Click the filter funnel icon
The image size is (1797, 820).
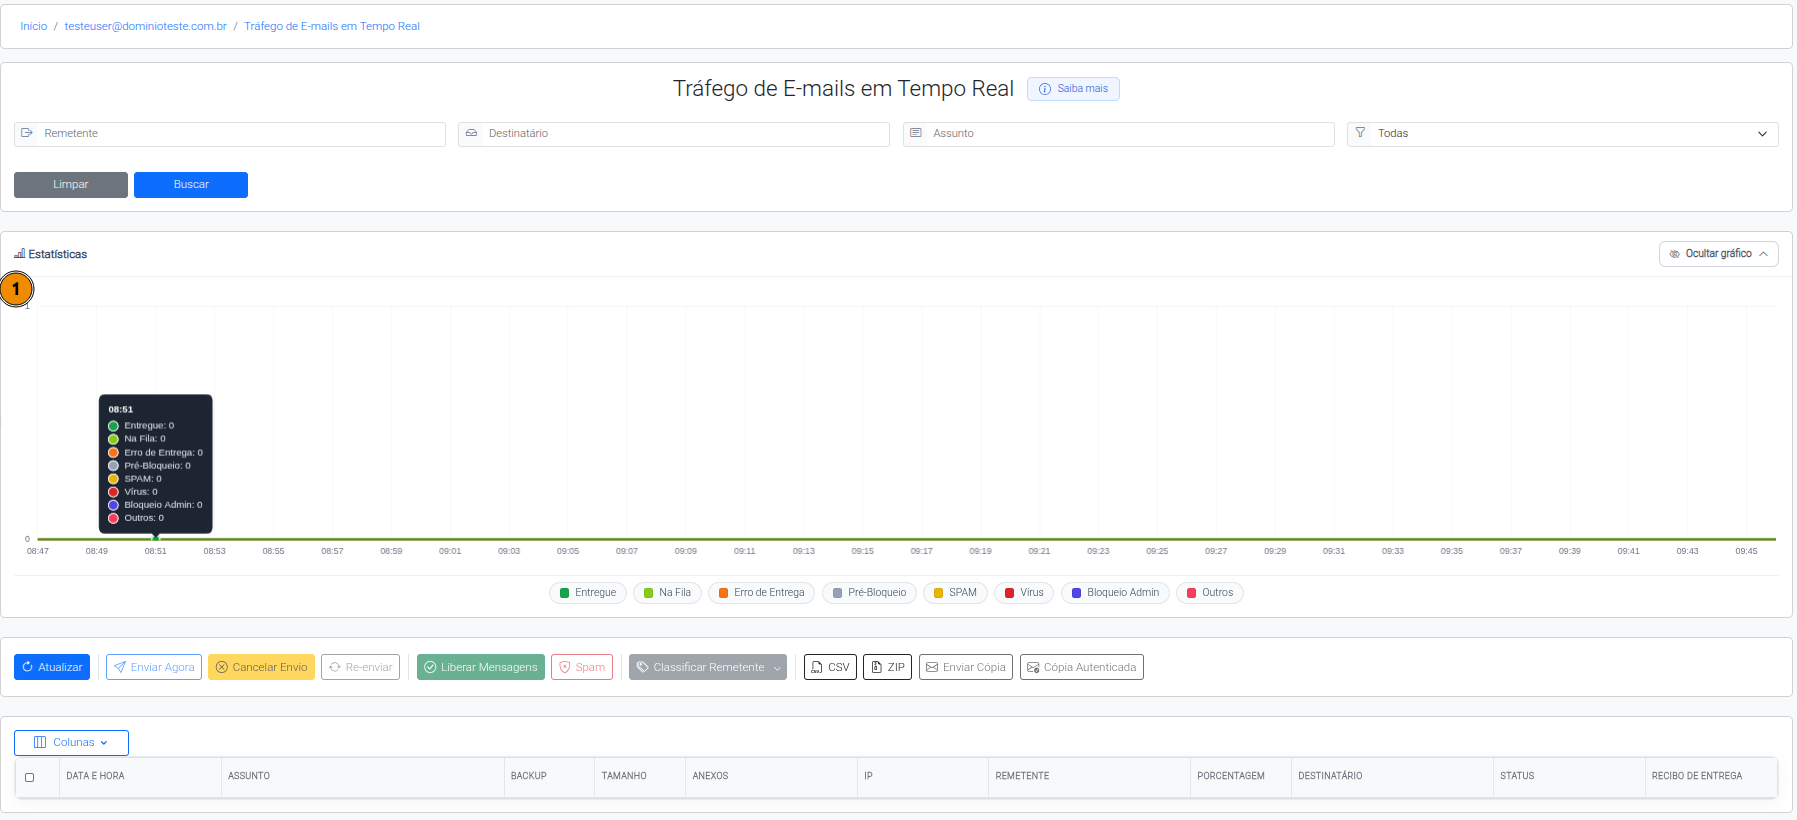coord(1360,133)
